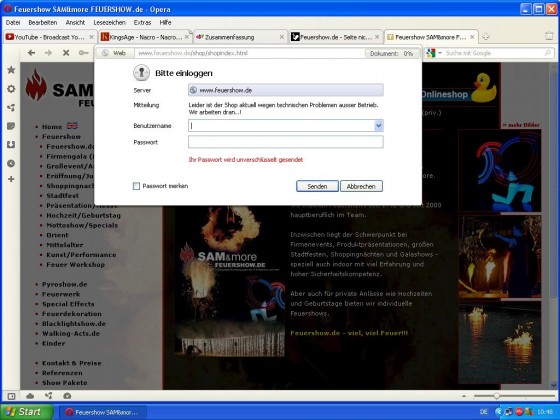Click the rubber duck image

click(x=484, y=88)
